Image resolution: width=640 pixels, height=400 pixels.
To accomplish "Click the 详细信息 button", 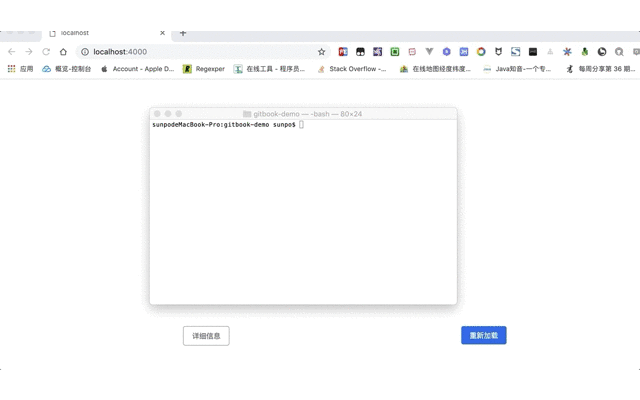I will (x=206, y=336).
